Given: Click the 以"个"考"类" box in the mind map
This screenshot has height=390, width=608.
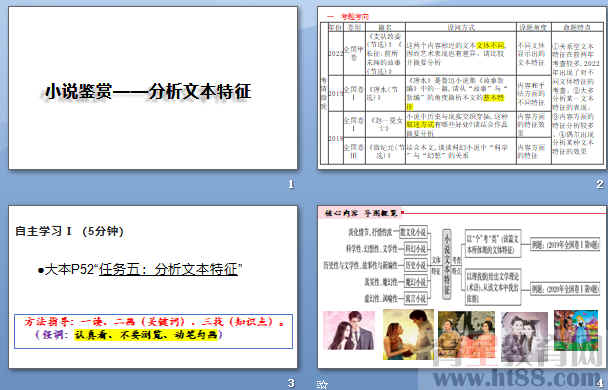Looking at the screenshot, I should click(493, 244).
